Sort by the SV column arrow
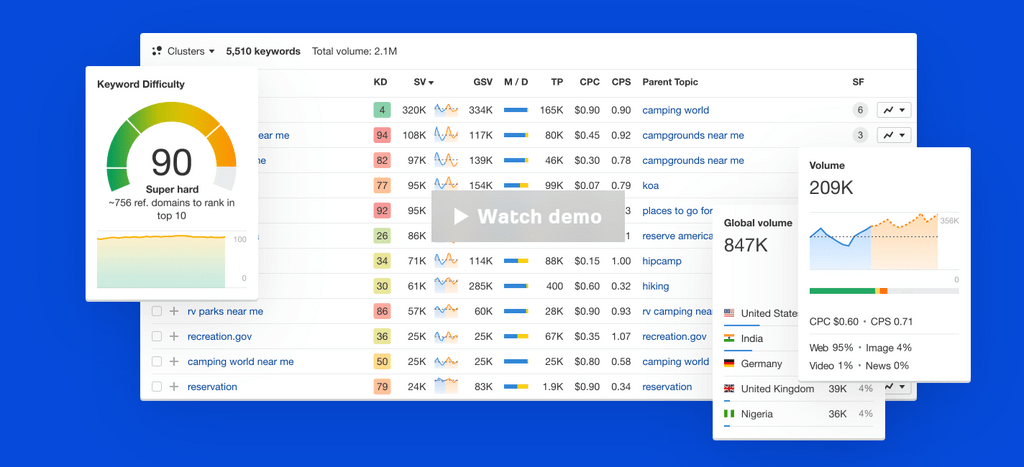1024x467 pixels. pyautogui.click(x=431, y=83)
